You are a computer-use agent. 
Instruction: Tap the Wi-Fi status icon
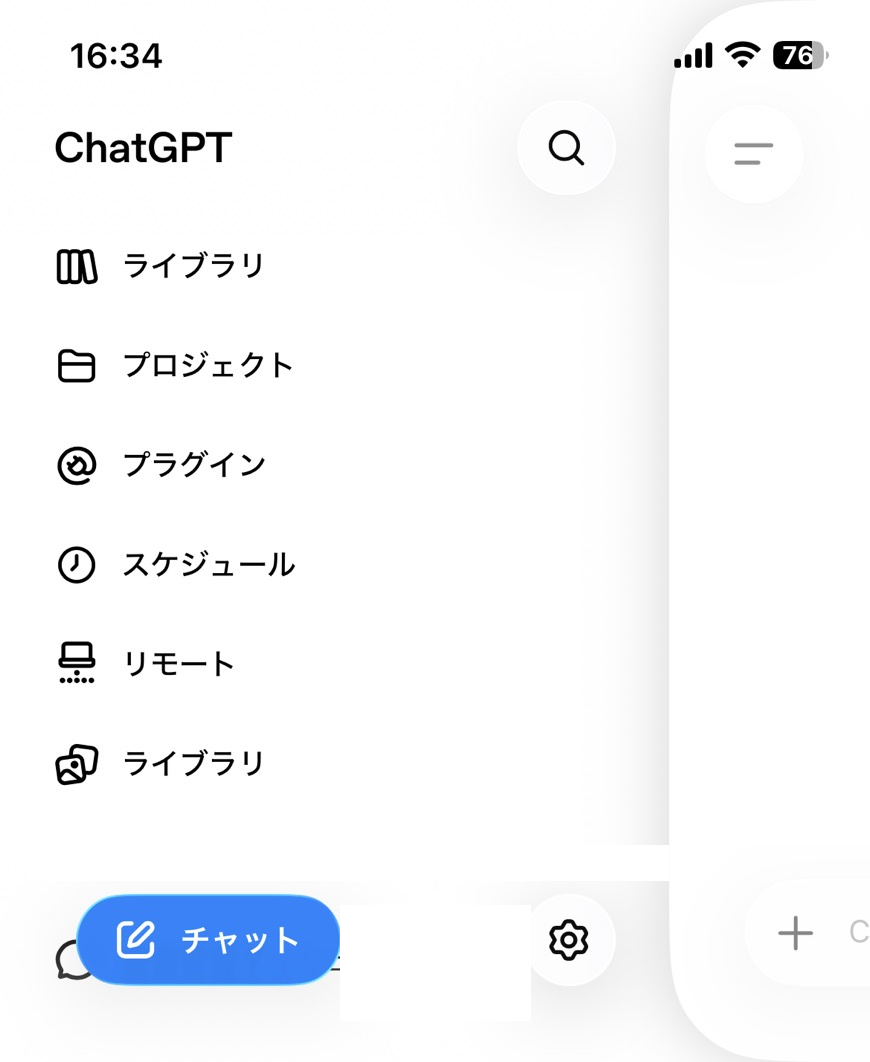(x=743, y=55)
